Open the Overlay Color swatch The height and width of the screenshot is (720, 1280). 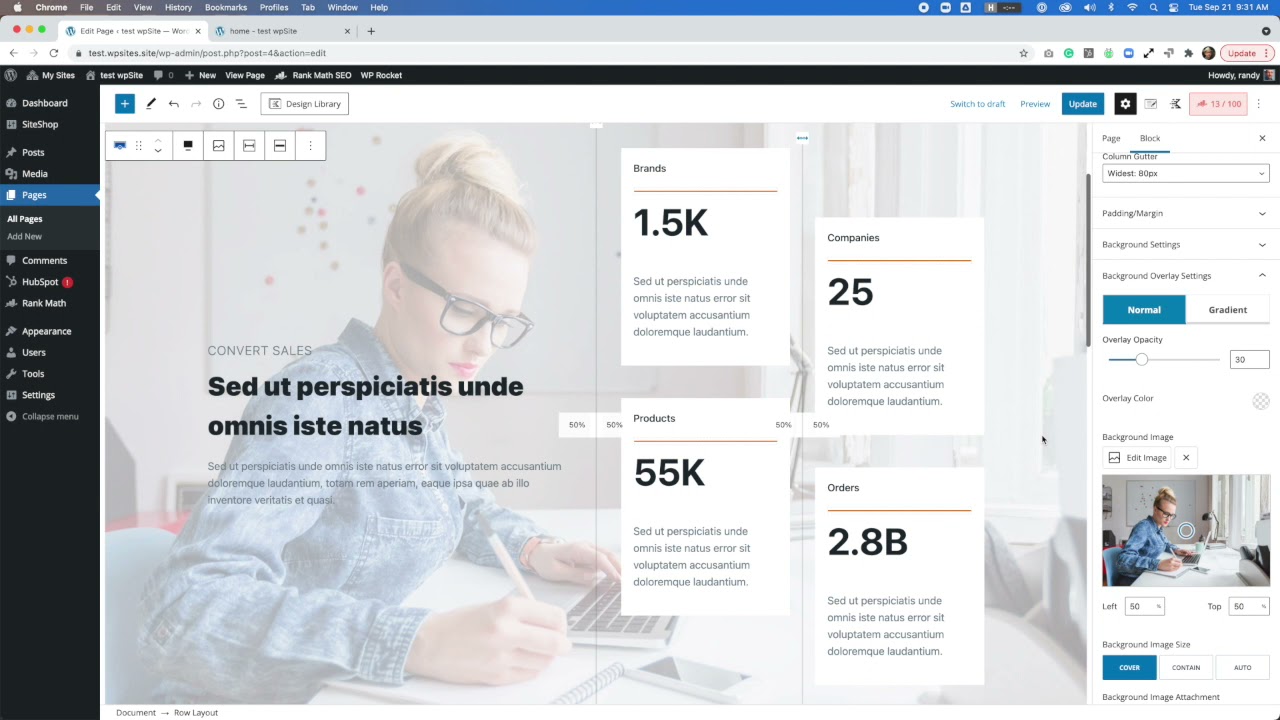tap(1261, 401)
